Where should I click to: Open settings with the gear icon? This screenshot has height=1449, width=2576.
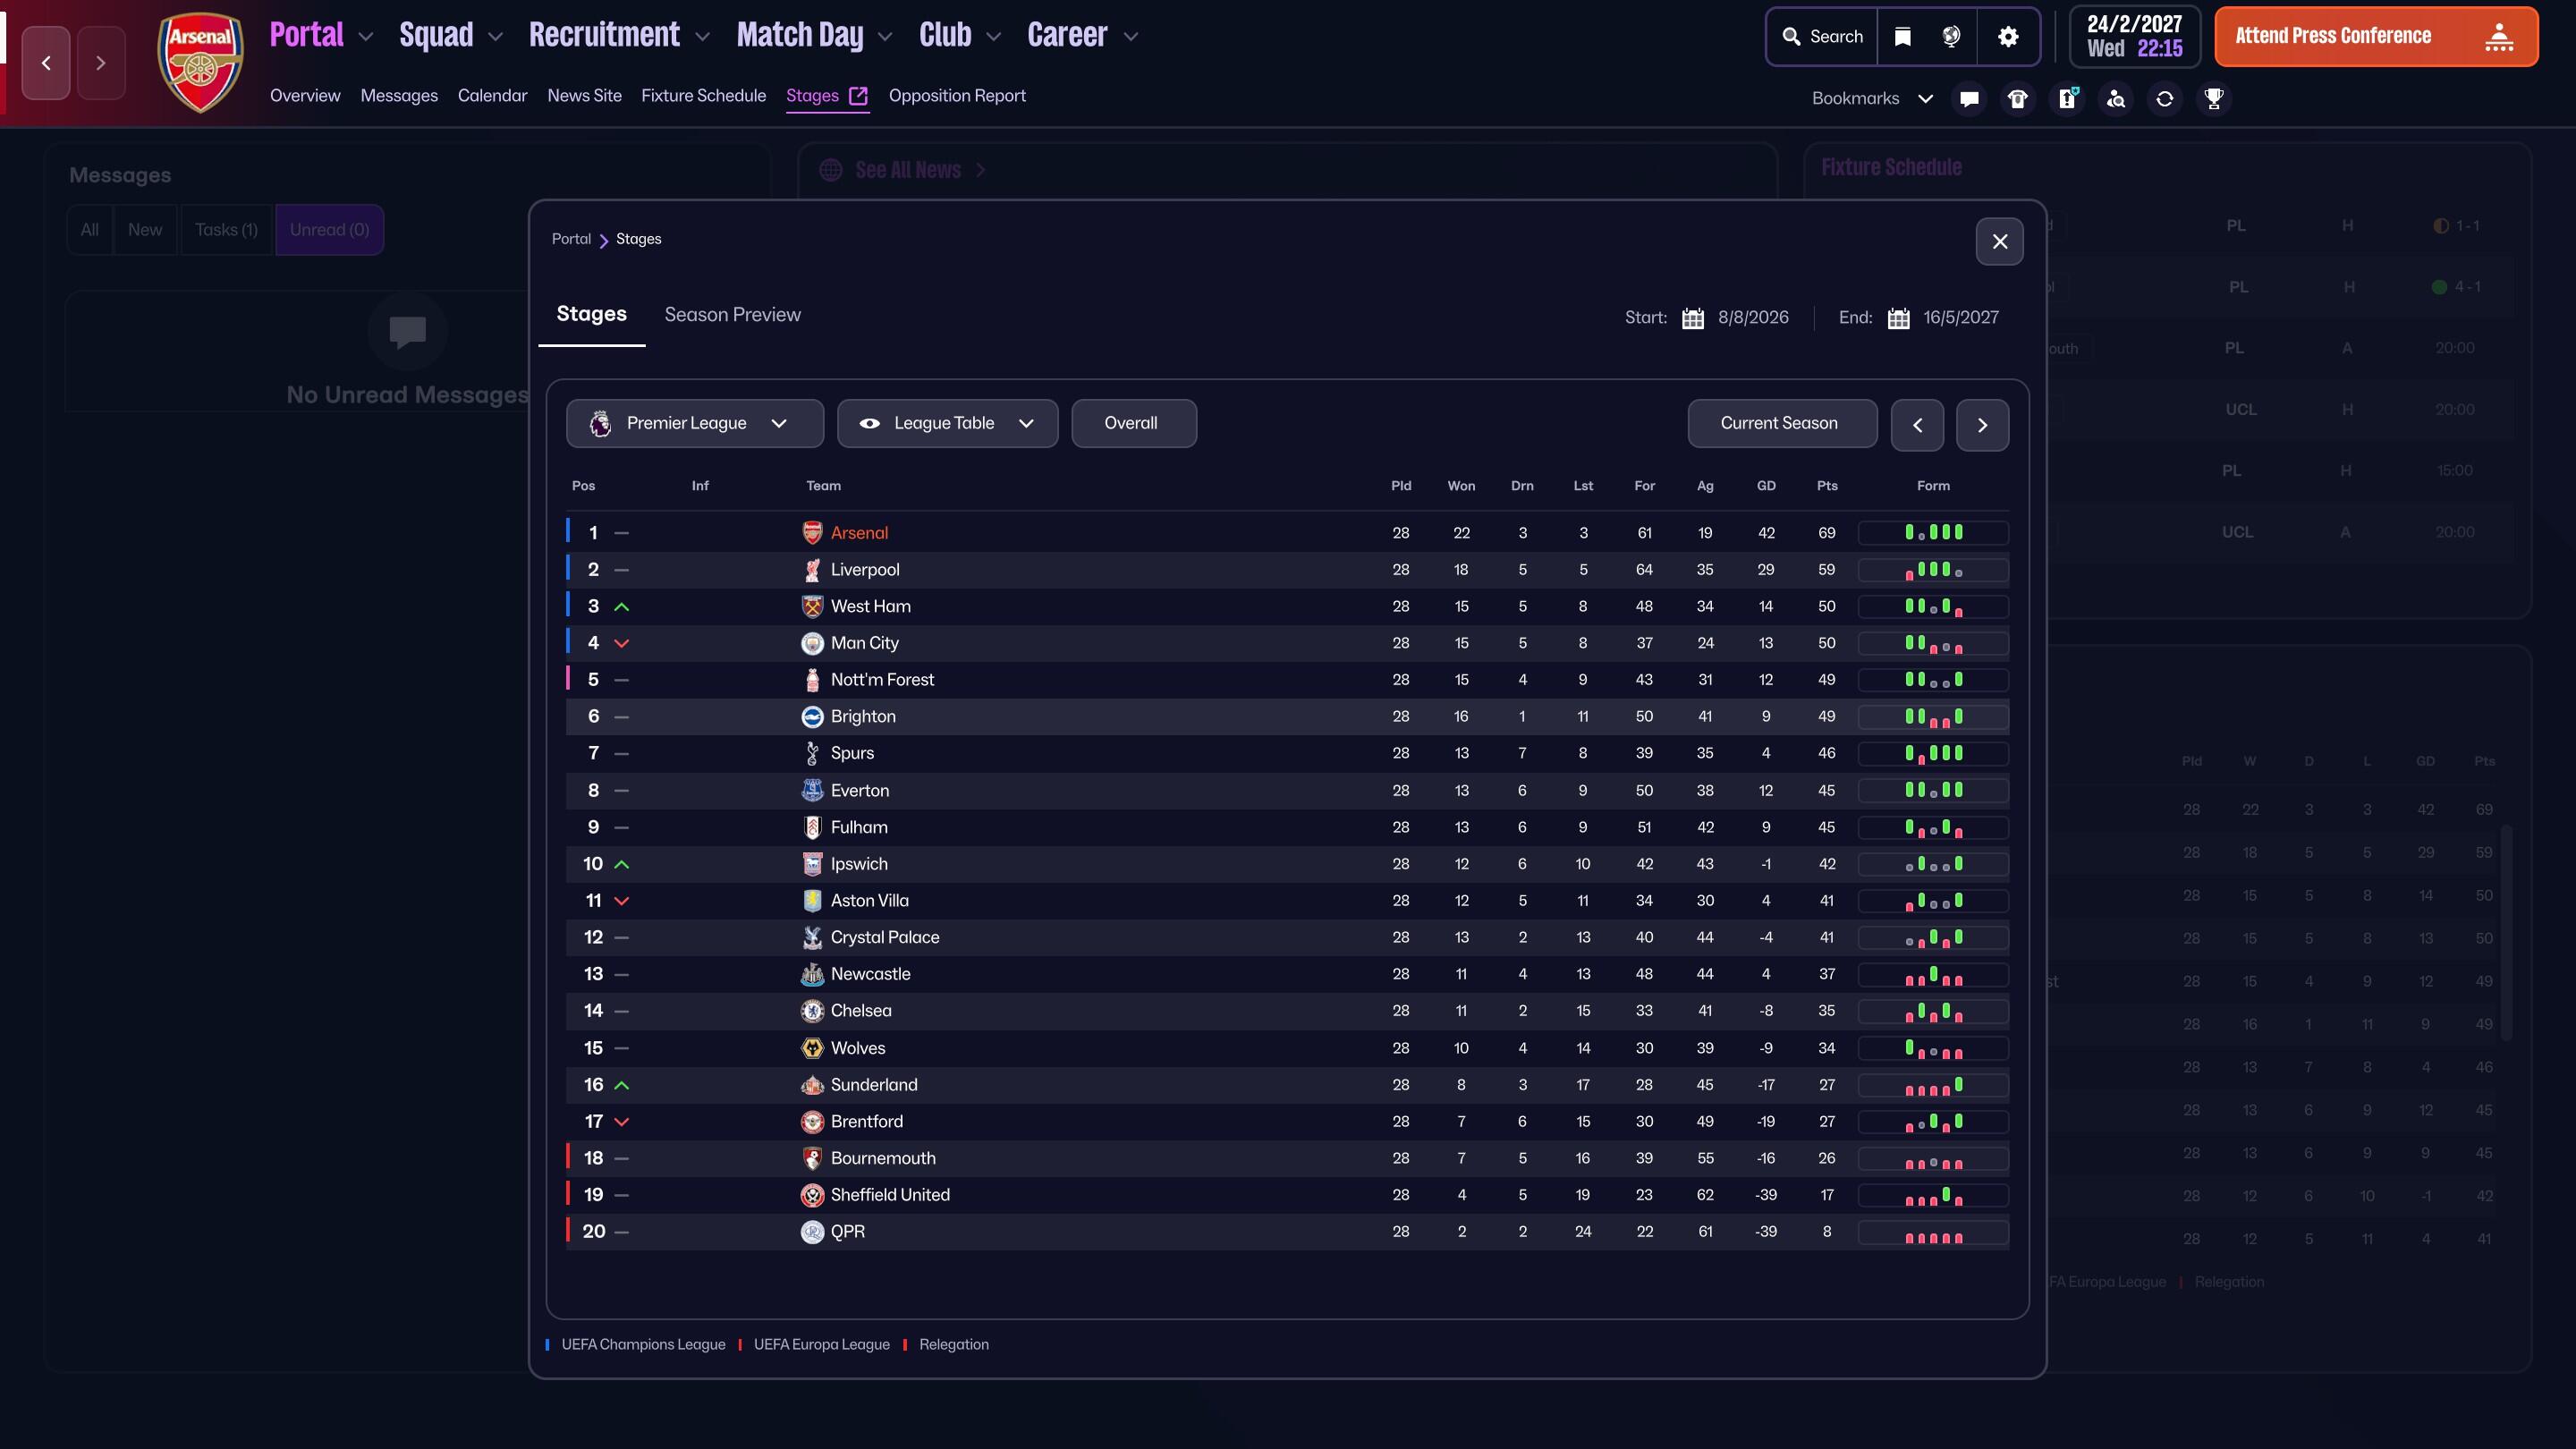coord(2007,37)
